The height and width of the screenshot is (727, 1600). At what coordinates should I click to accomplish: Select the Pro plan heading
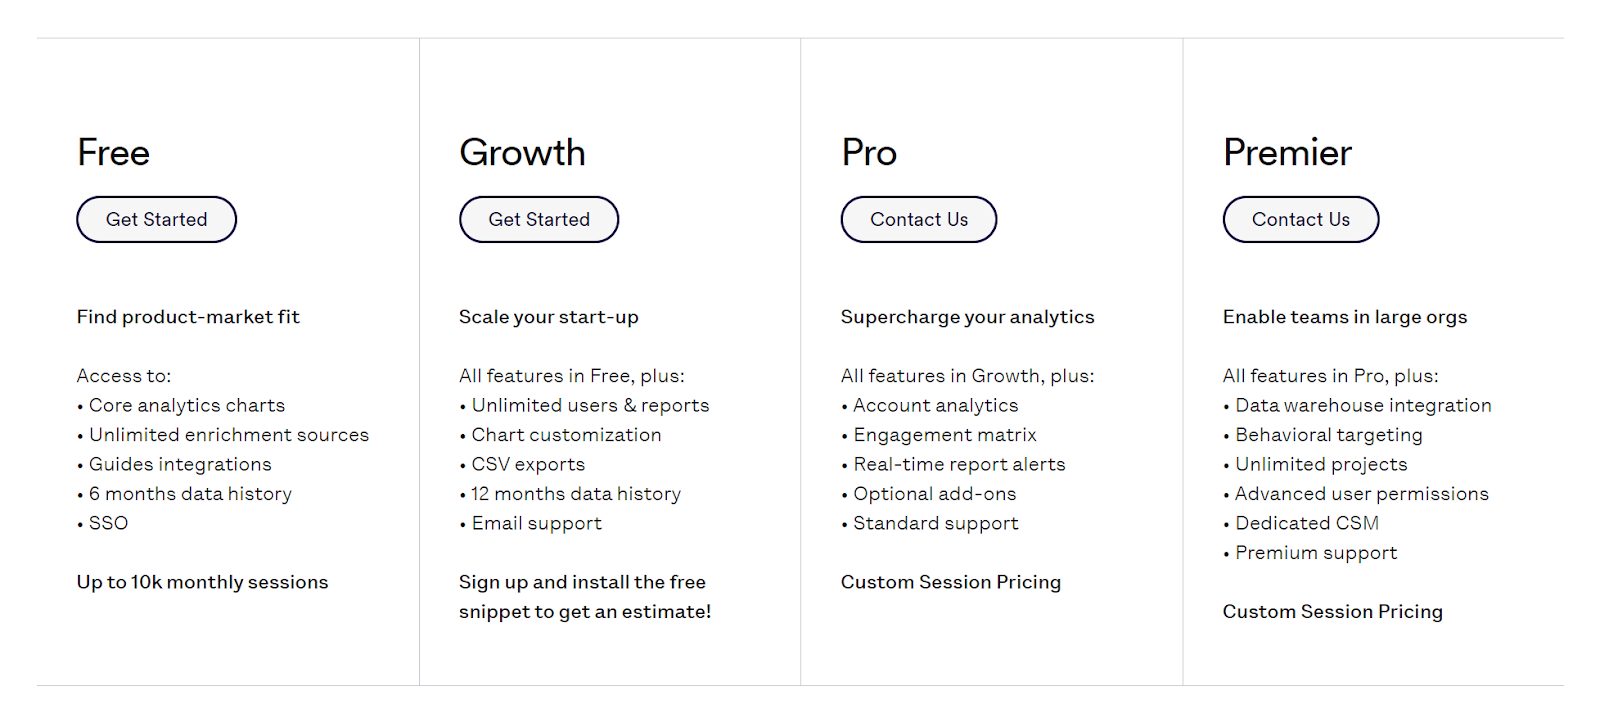point(868,152)
